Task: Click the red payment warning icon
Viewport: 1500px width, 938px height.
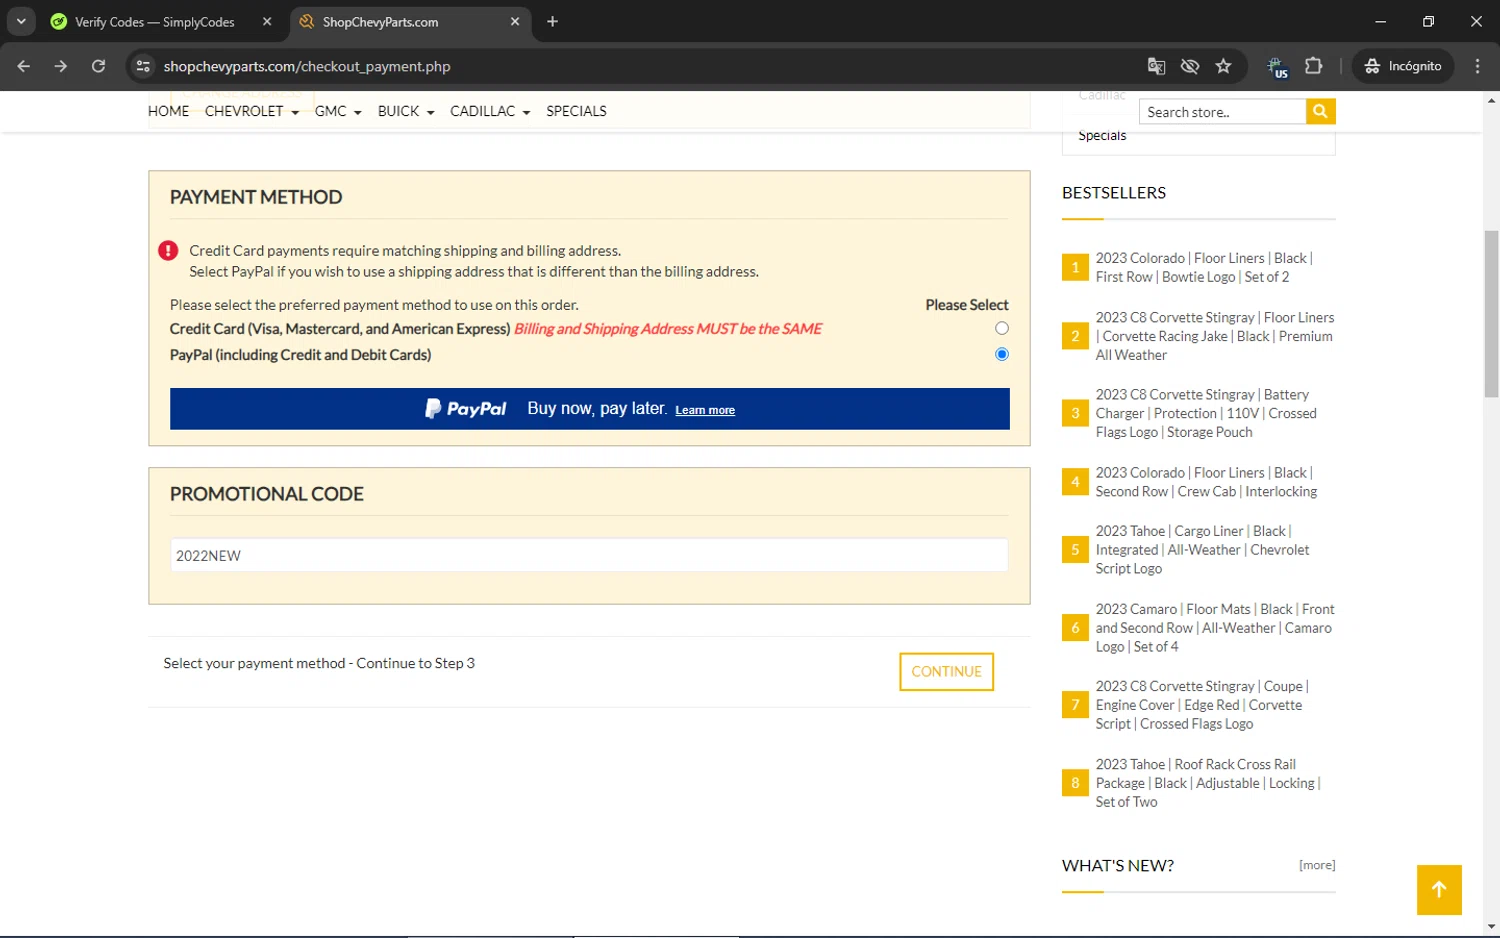Action: pos(168,251)
